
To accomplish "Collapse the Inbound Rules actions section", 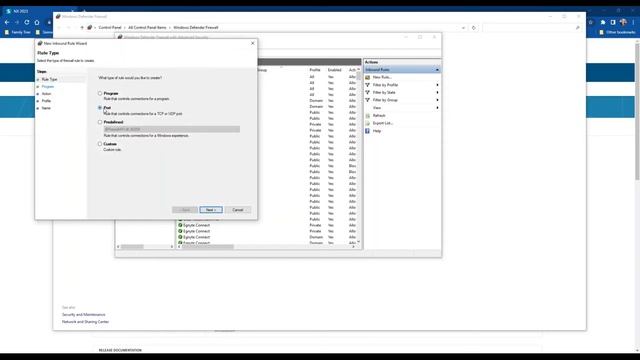I will point(437,70).
